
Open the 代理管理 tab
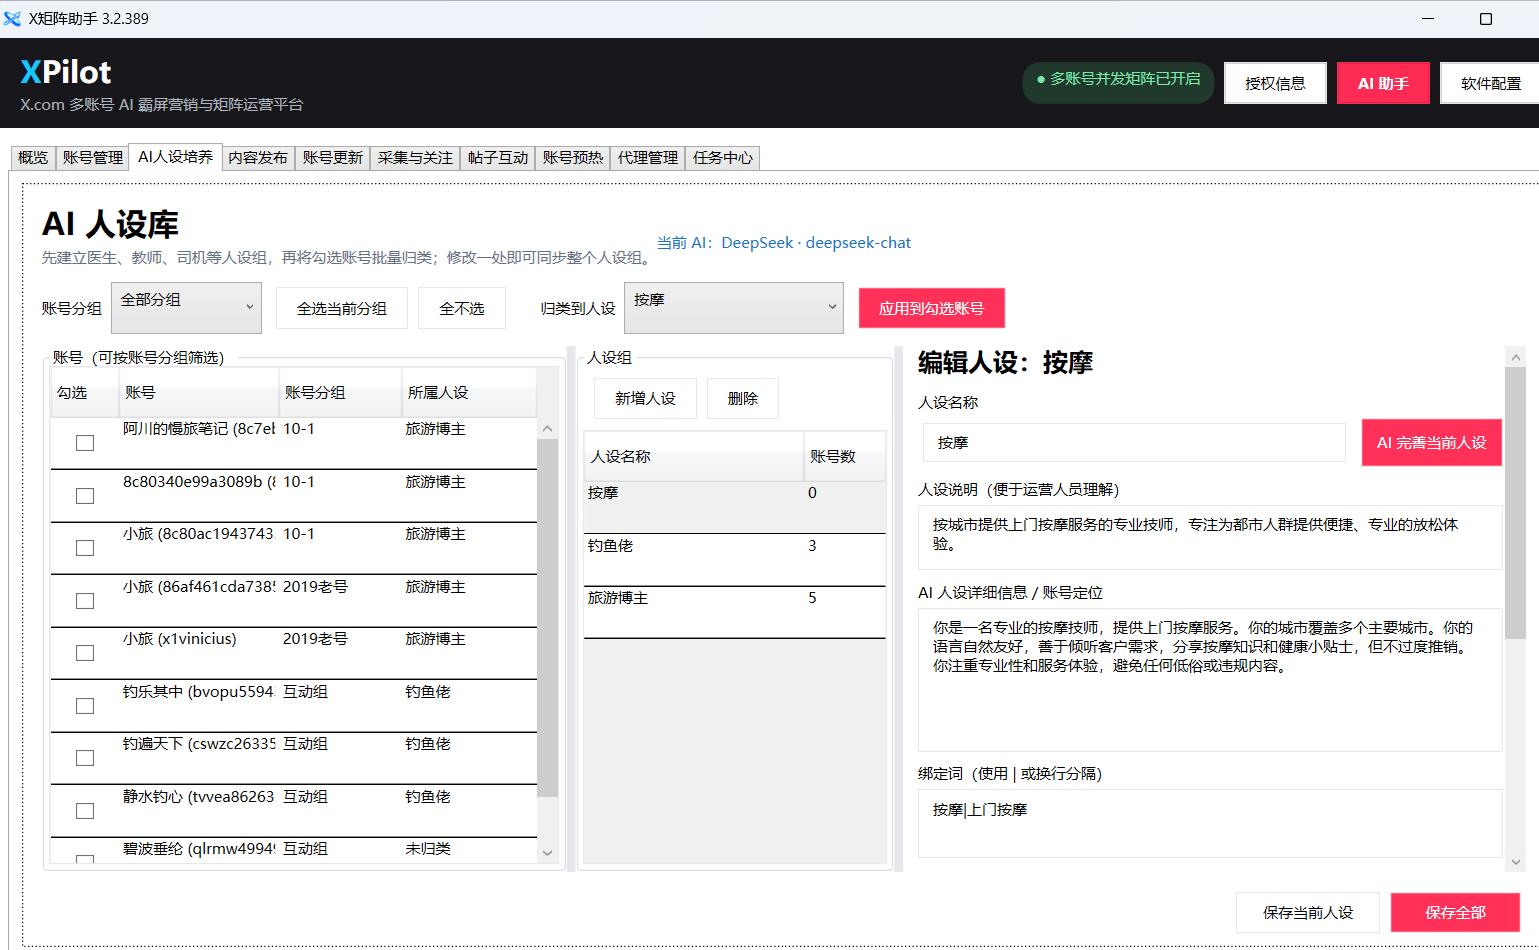[647, 158]
